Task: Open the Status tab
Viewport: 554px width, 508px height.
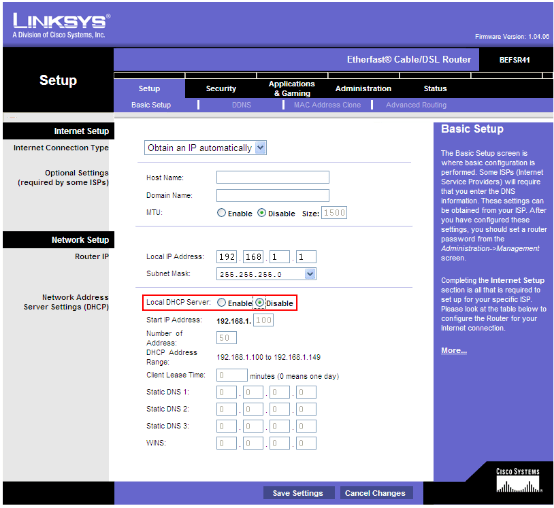Action: click(435, 88)
